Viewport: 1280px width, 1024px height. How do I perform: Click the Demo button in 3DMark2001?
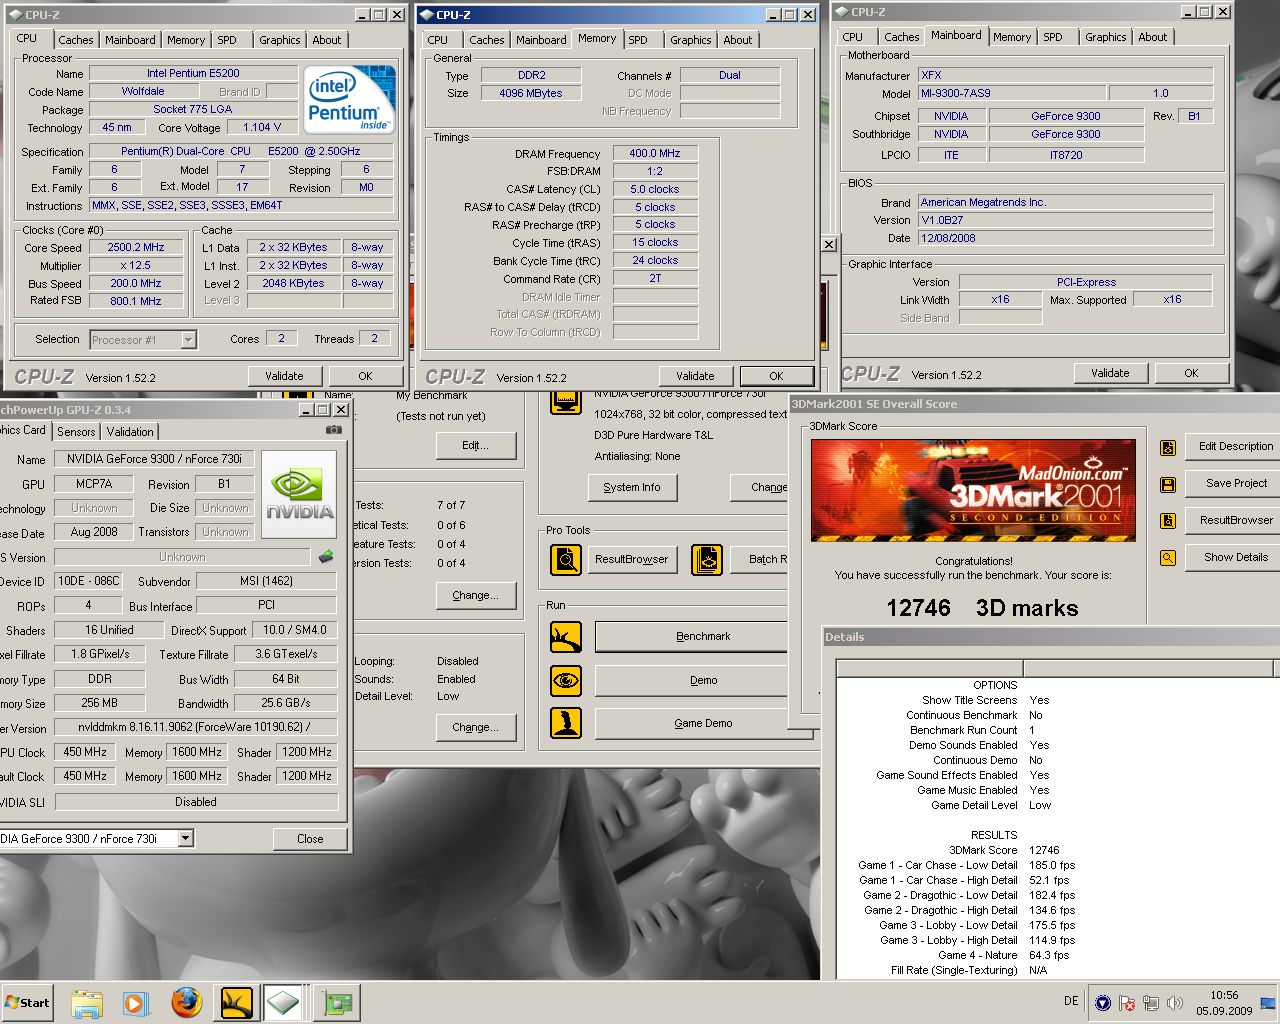click(x=703, y=680)
